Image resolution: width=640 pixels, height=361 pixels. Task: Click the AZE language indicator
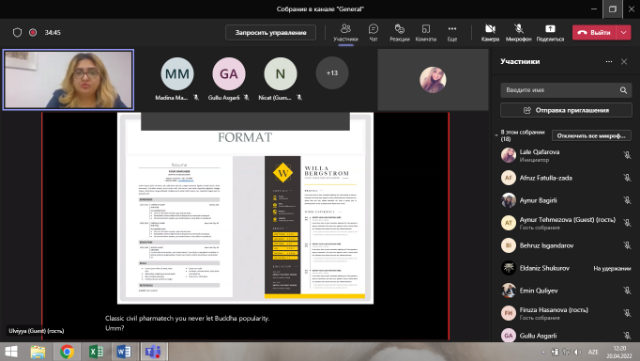click(x=593, y=352)
